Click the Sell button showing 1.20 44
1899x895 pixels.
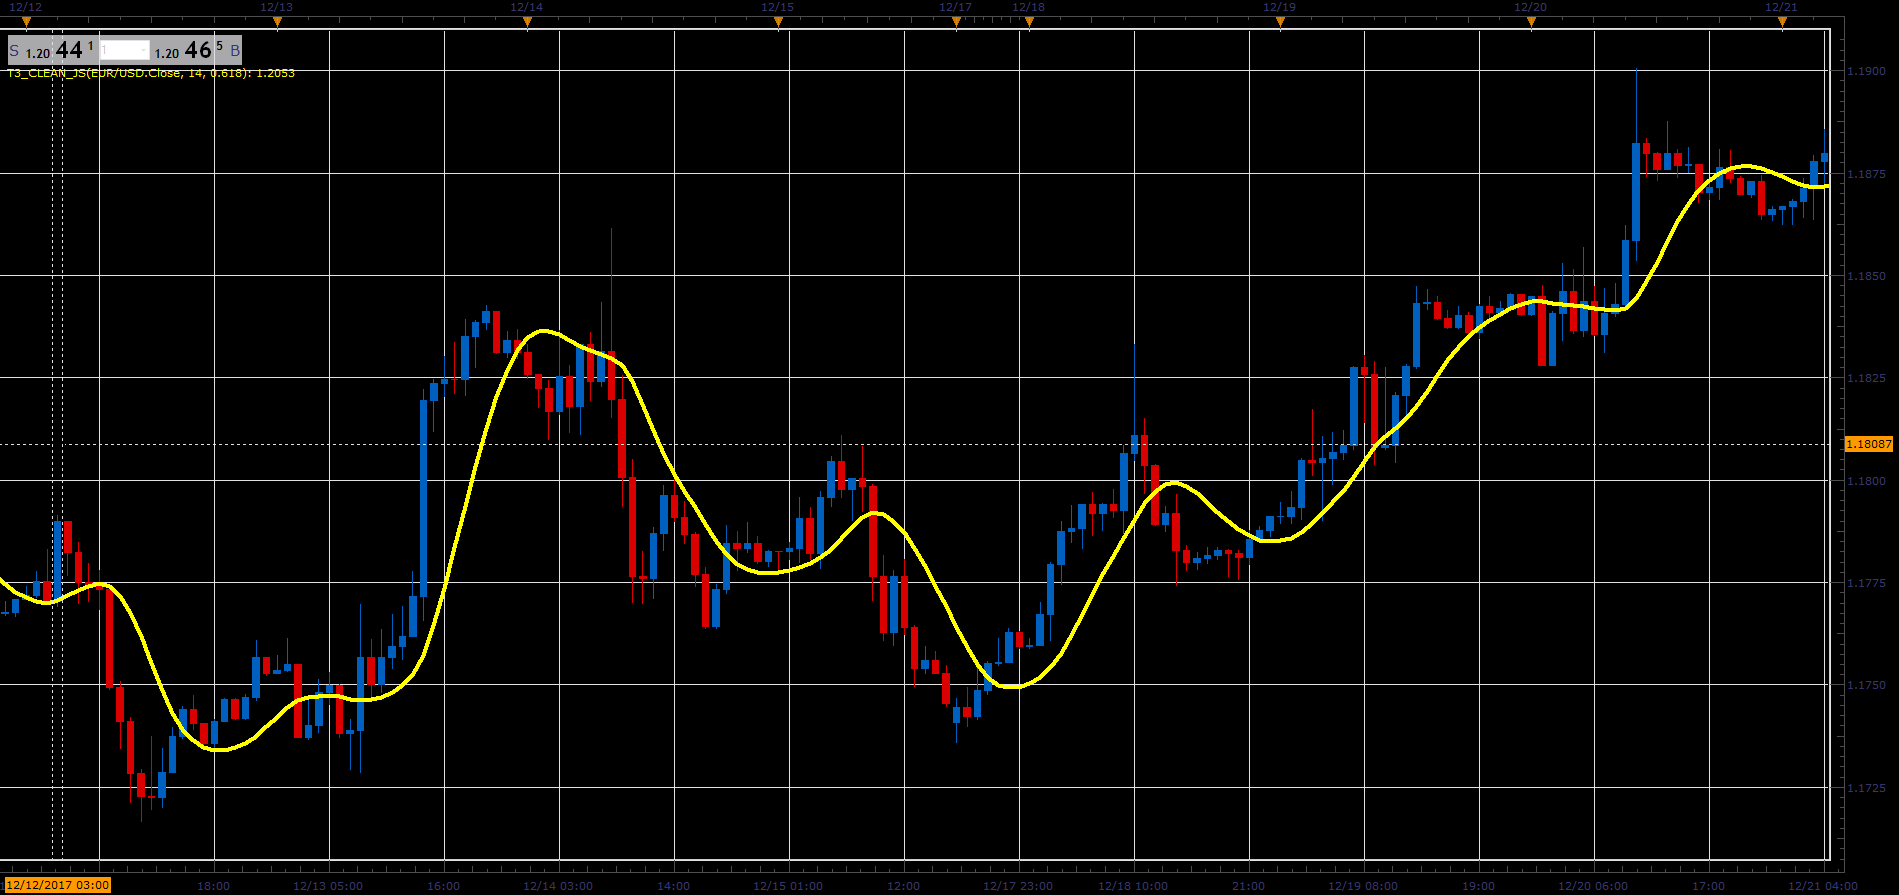(52, 50)
